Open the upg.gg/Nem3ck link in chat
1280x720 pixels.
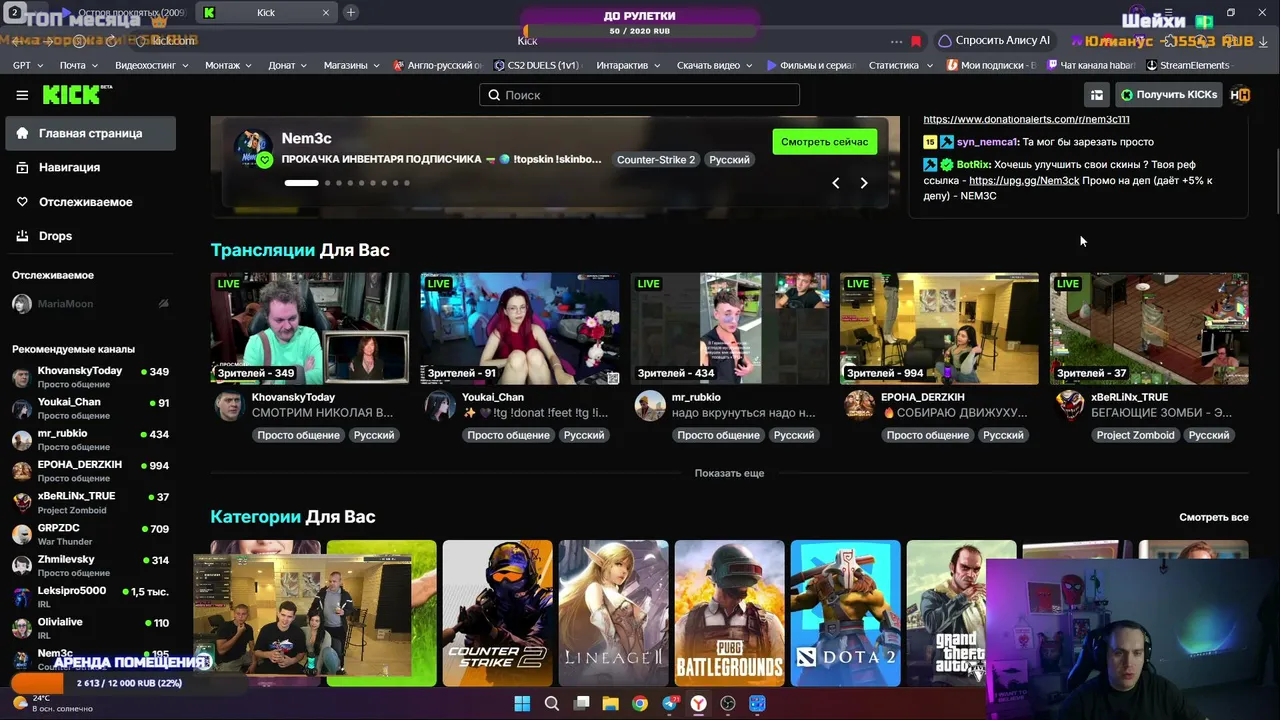point(1024,180)
